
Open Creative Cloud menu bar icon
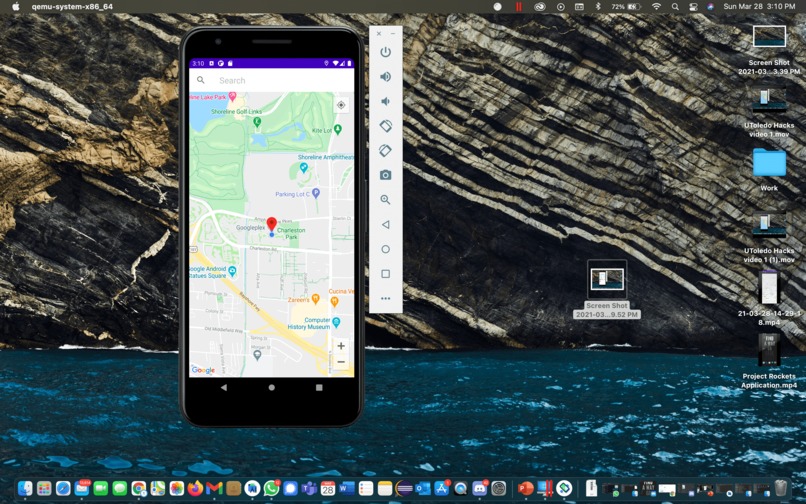[x=539, y=7]
